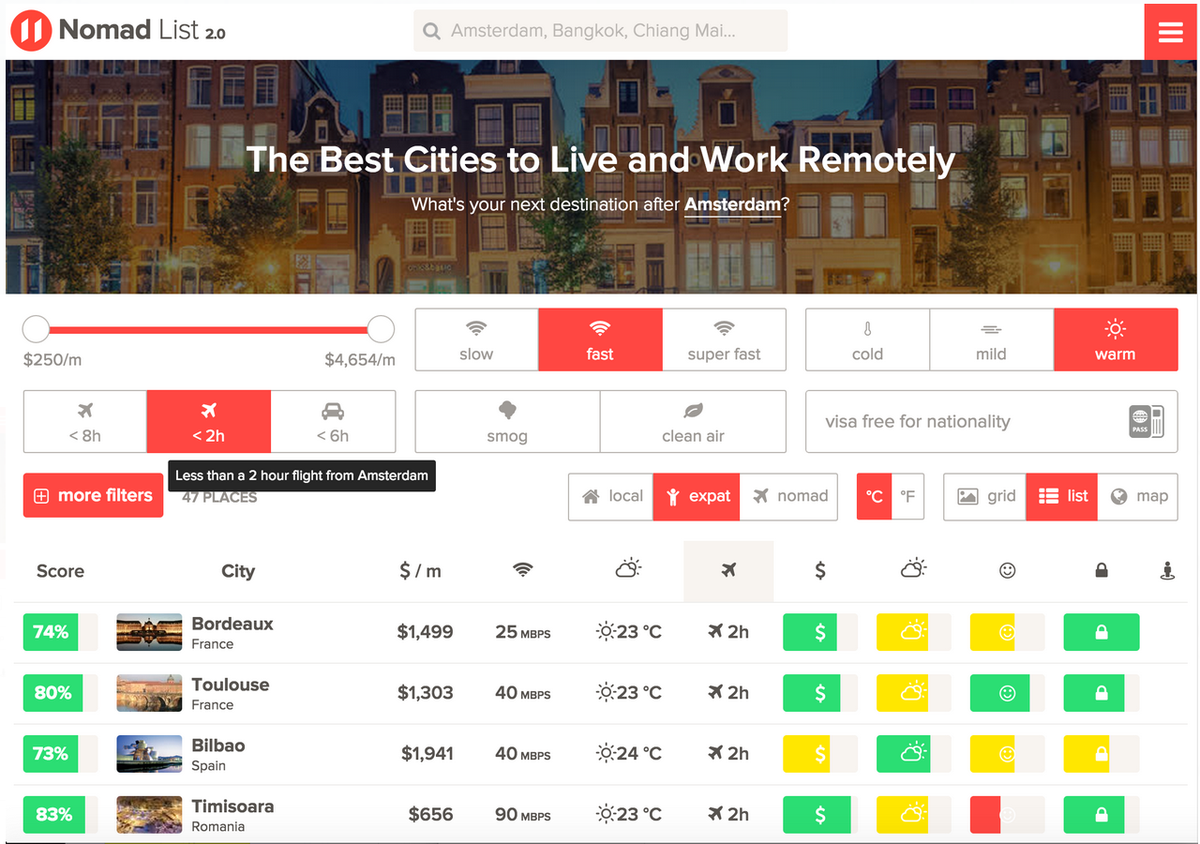1200x844 pixels.
Task: Sort by the smiley fun column icon
Action: pyautogui.click(x=1007, y=570)
